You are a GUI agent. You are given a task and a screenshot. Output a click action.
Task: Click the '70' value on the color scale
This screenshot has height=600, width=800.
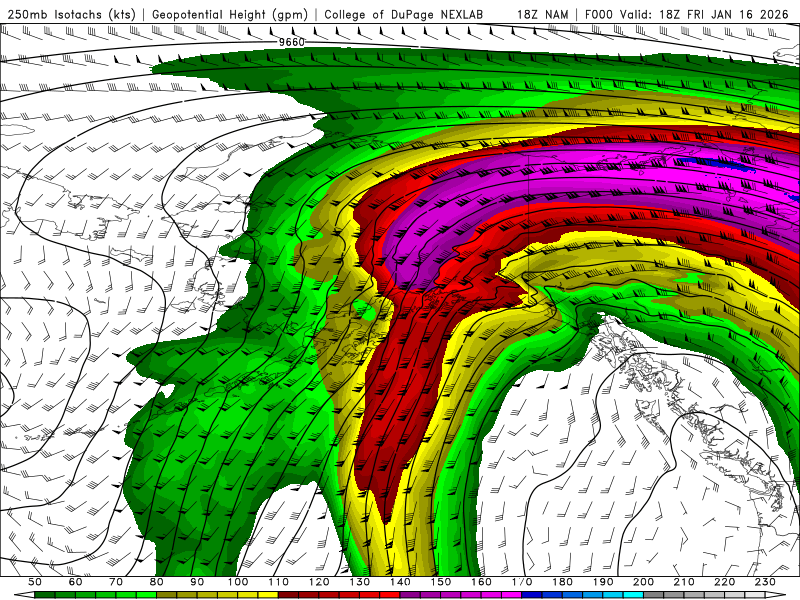[x=116, y=582]
